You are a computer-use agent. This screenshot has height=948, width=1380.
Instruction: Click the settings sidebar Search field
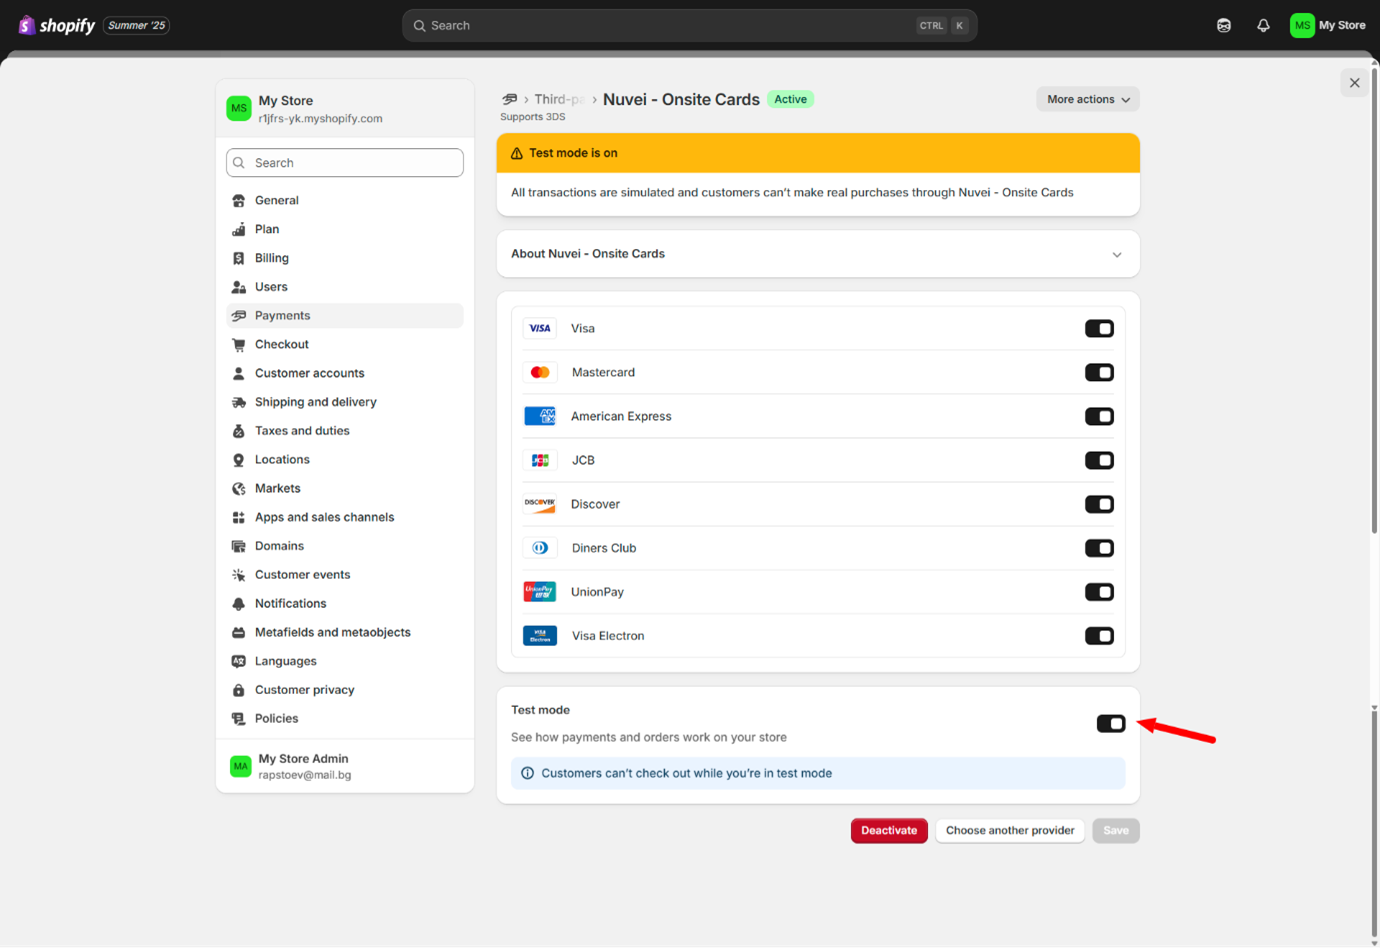tap(345, 163)
